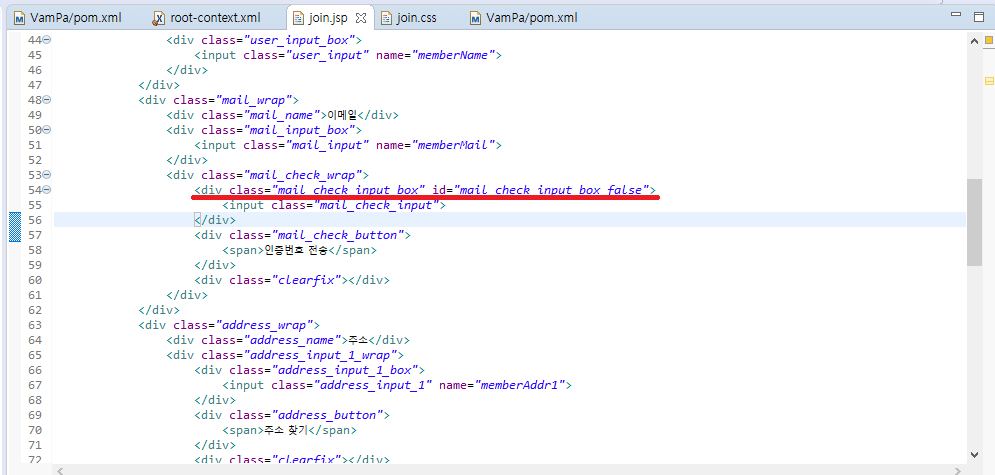Click the "address_input_1_box" class value

pos(345,370)
